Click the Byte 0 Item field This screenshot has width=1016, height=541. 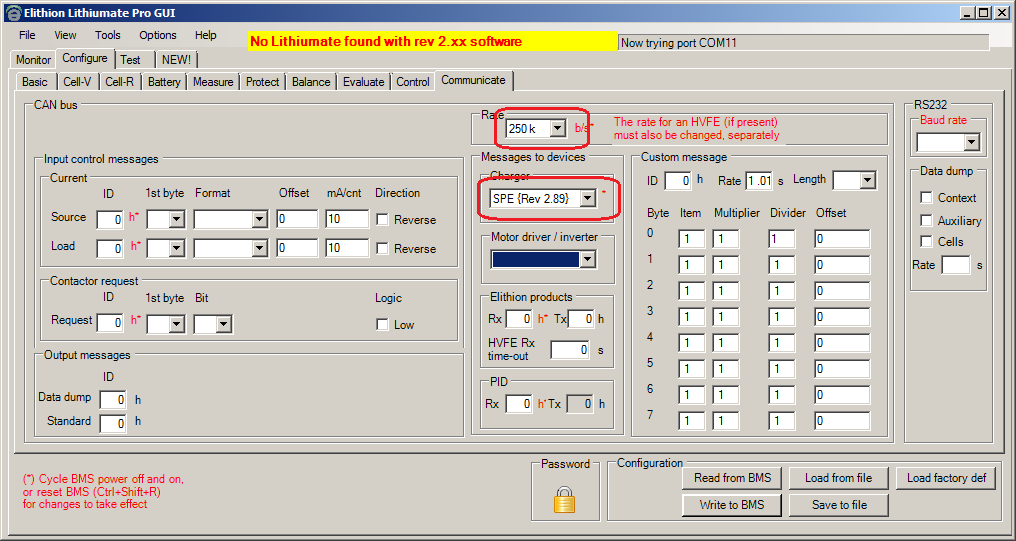point(691,239)
